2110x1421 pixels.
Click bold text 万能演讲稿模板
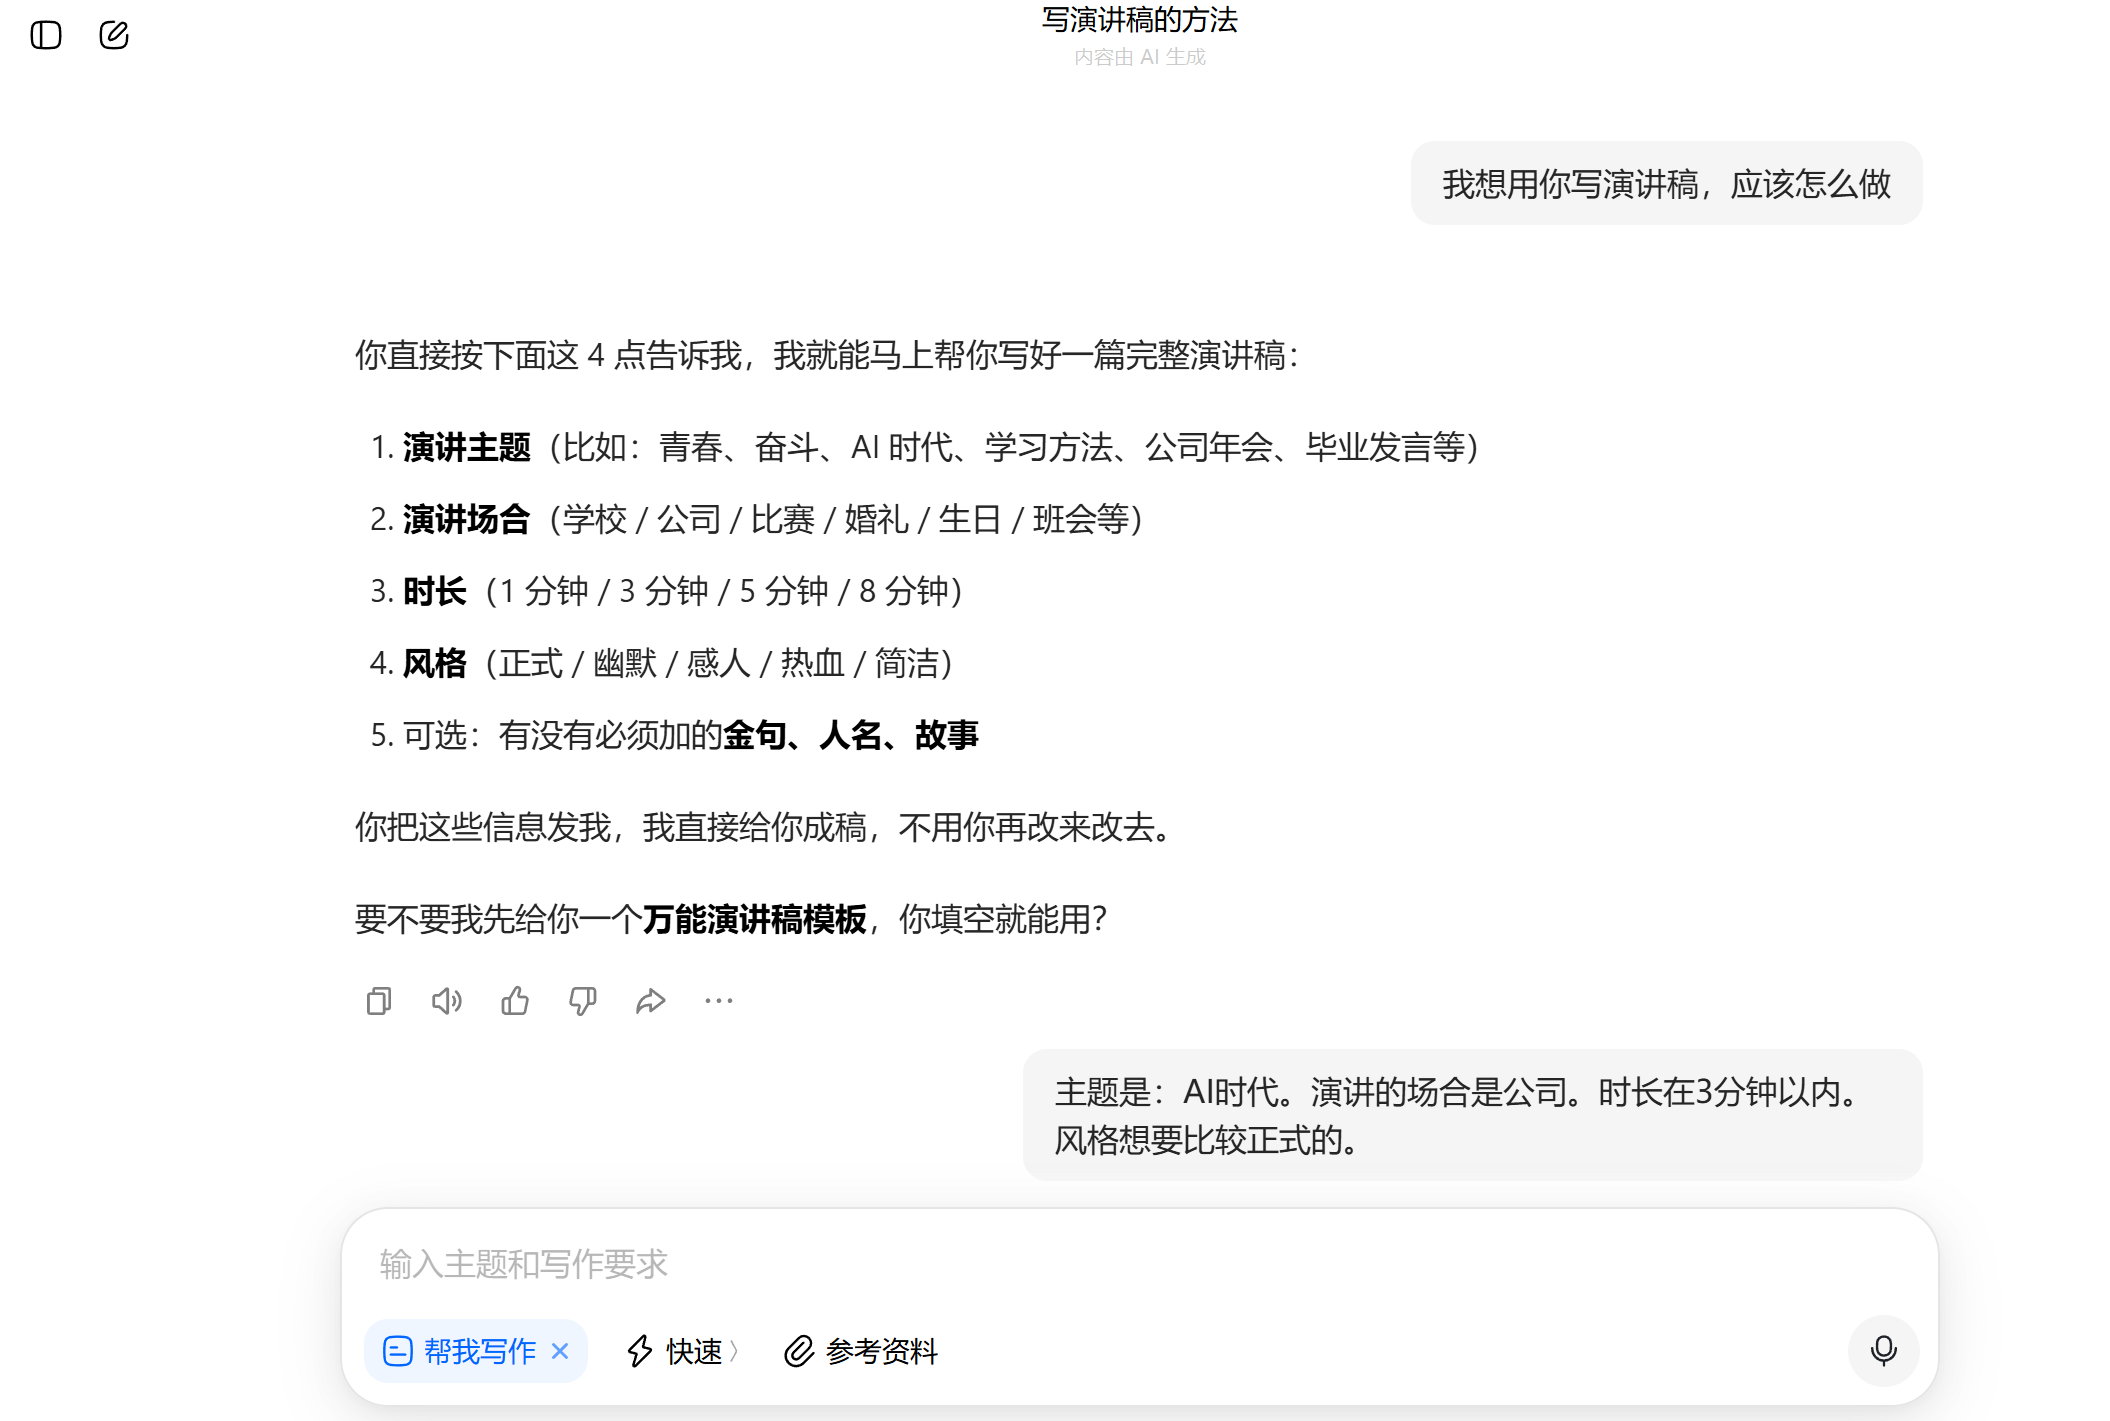coord(754,919)
